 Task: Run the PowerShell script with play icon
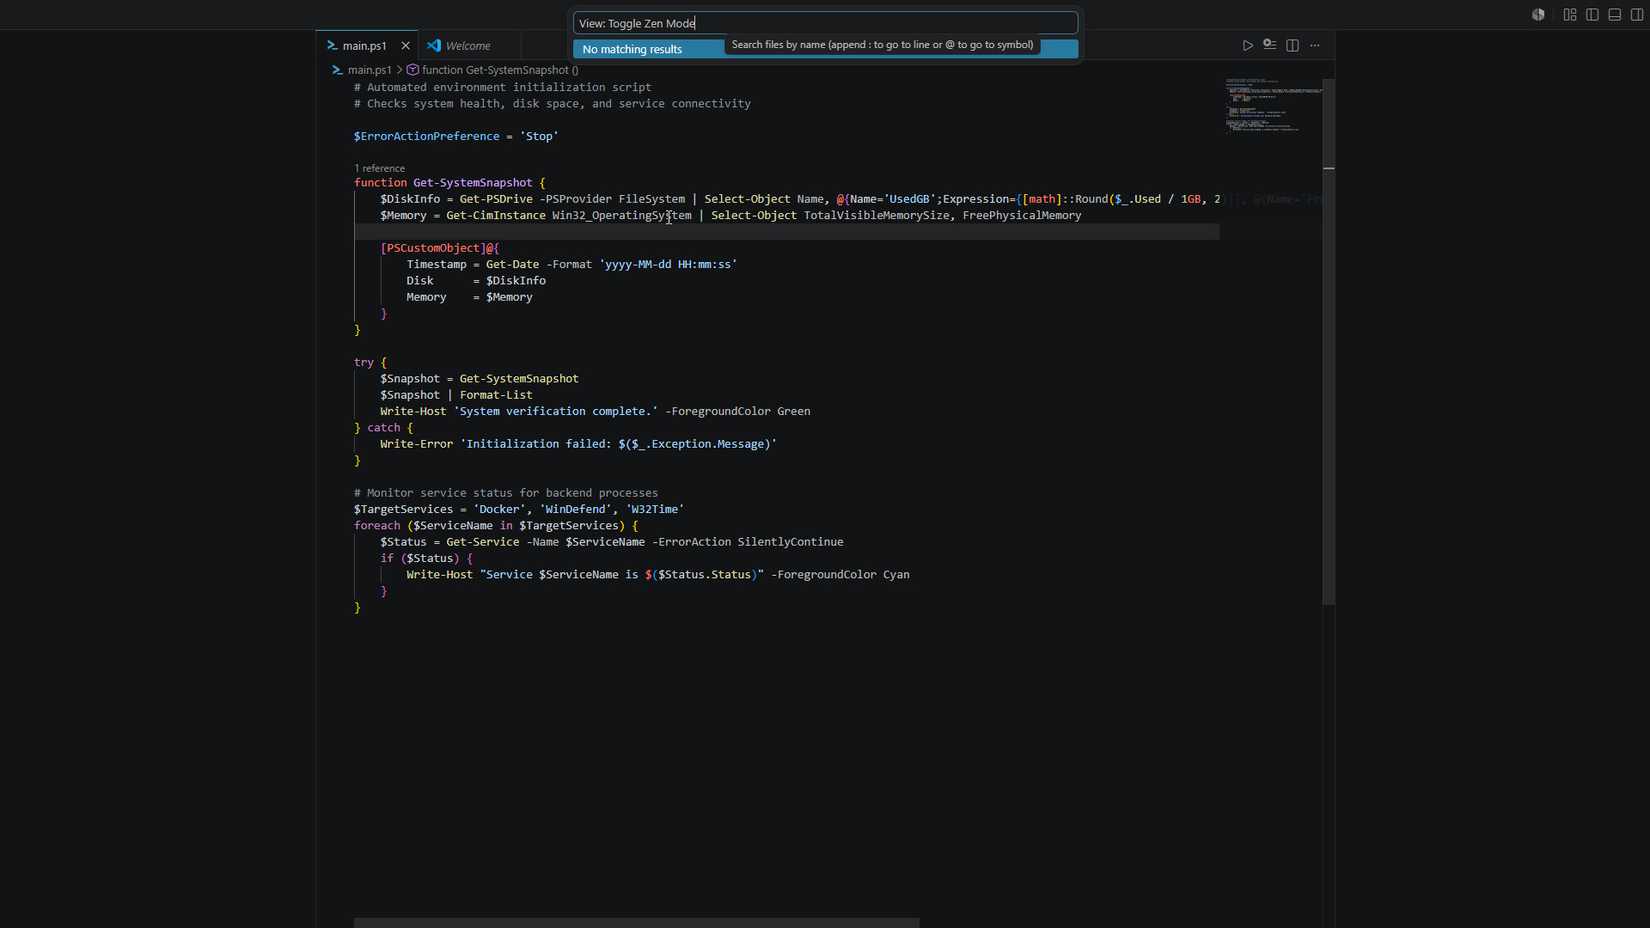pos(1247,45)
